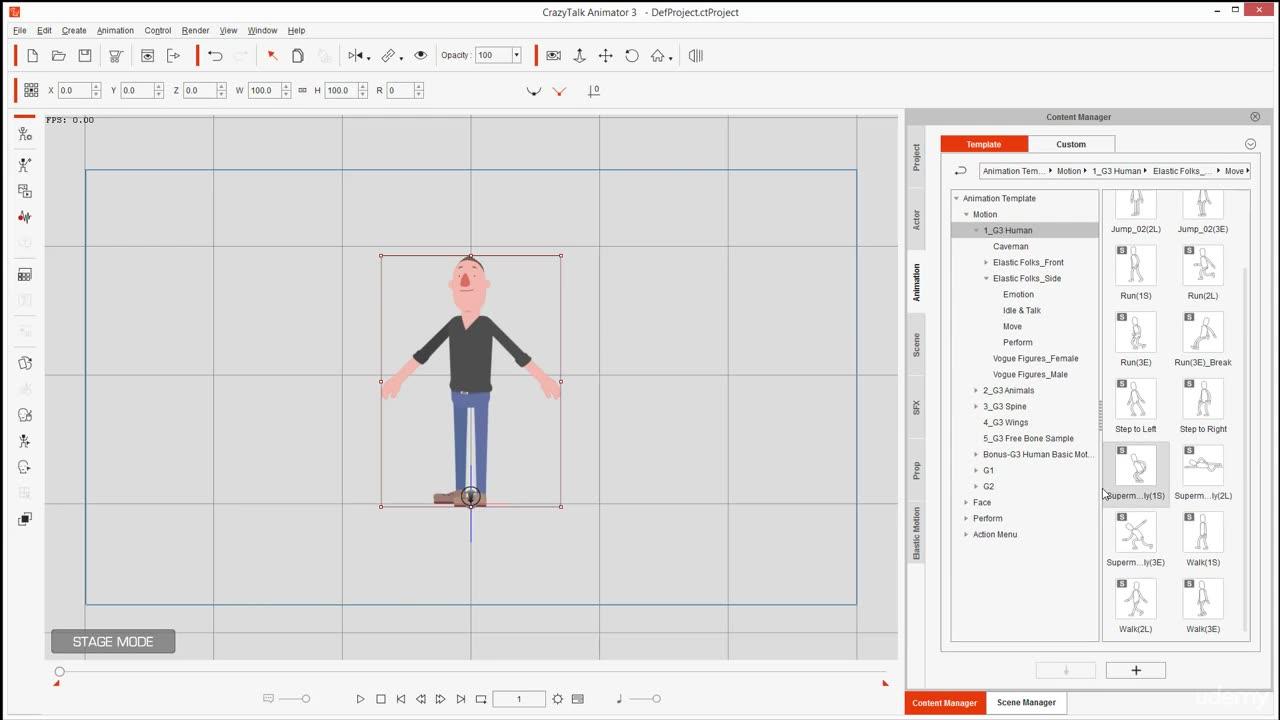The image size is (1280, 720).
Task: Select the Zoom camera tool
Action: point(579,56)
